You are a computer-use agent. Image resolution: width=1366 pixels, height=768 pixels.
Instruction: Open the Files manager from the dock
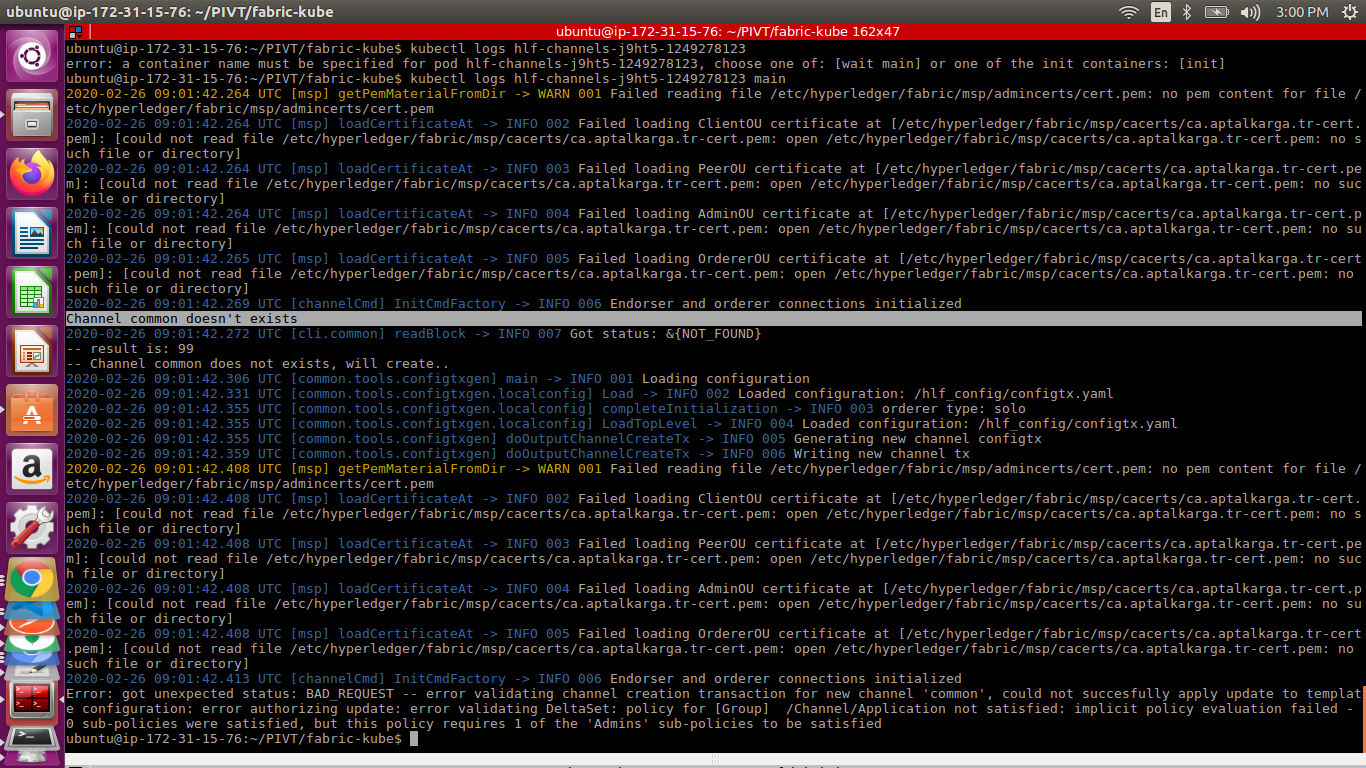pos(32,115)
